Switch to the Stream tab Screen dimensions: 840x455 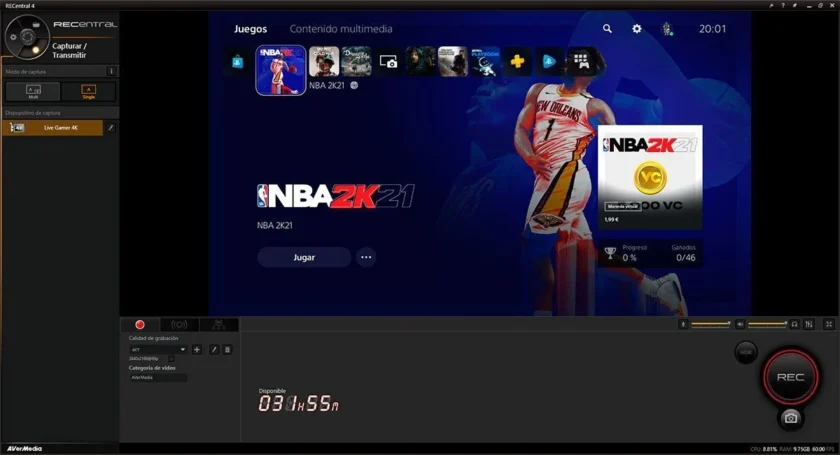(x=179, y=324)
